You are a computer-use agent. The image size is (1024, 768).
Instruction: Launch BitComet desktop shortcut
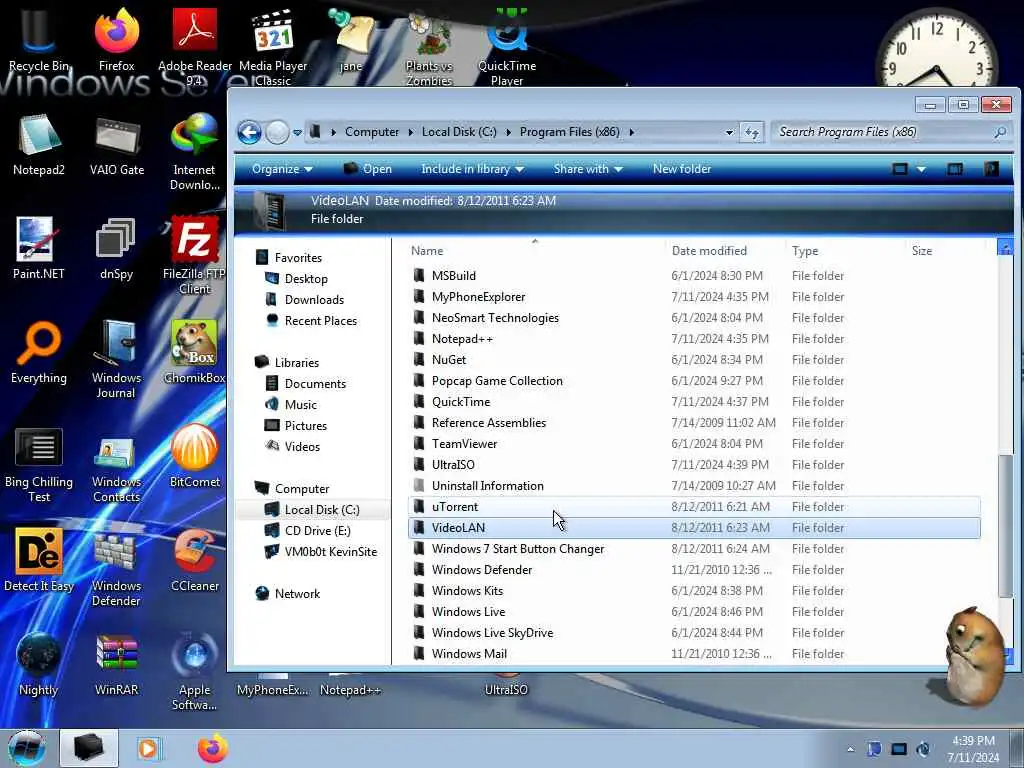pyautogui.click(x=195, y=455)
